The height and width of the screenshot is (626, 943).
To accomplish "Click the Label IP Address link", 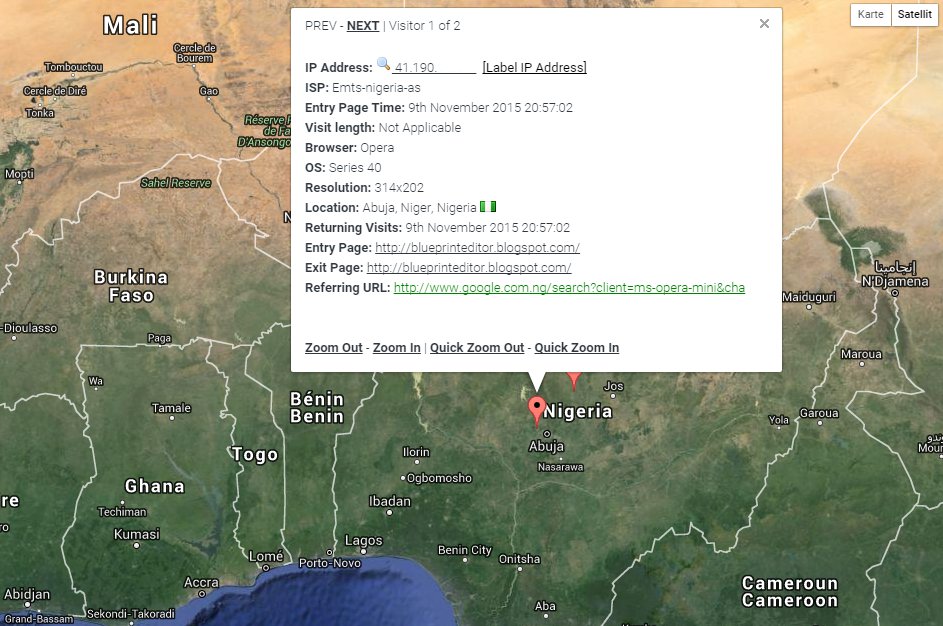I will [x=534, y=68].
